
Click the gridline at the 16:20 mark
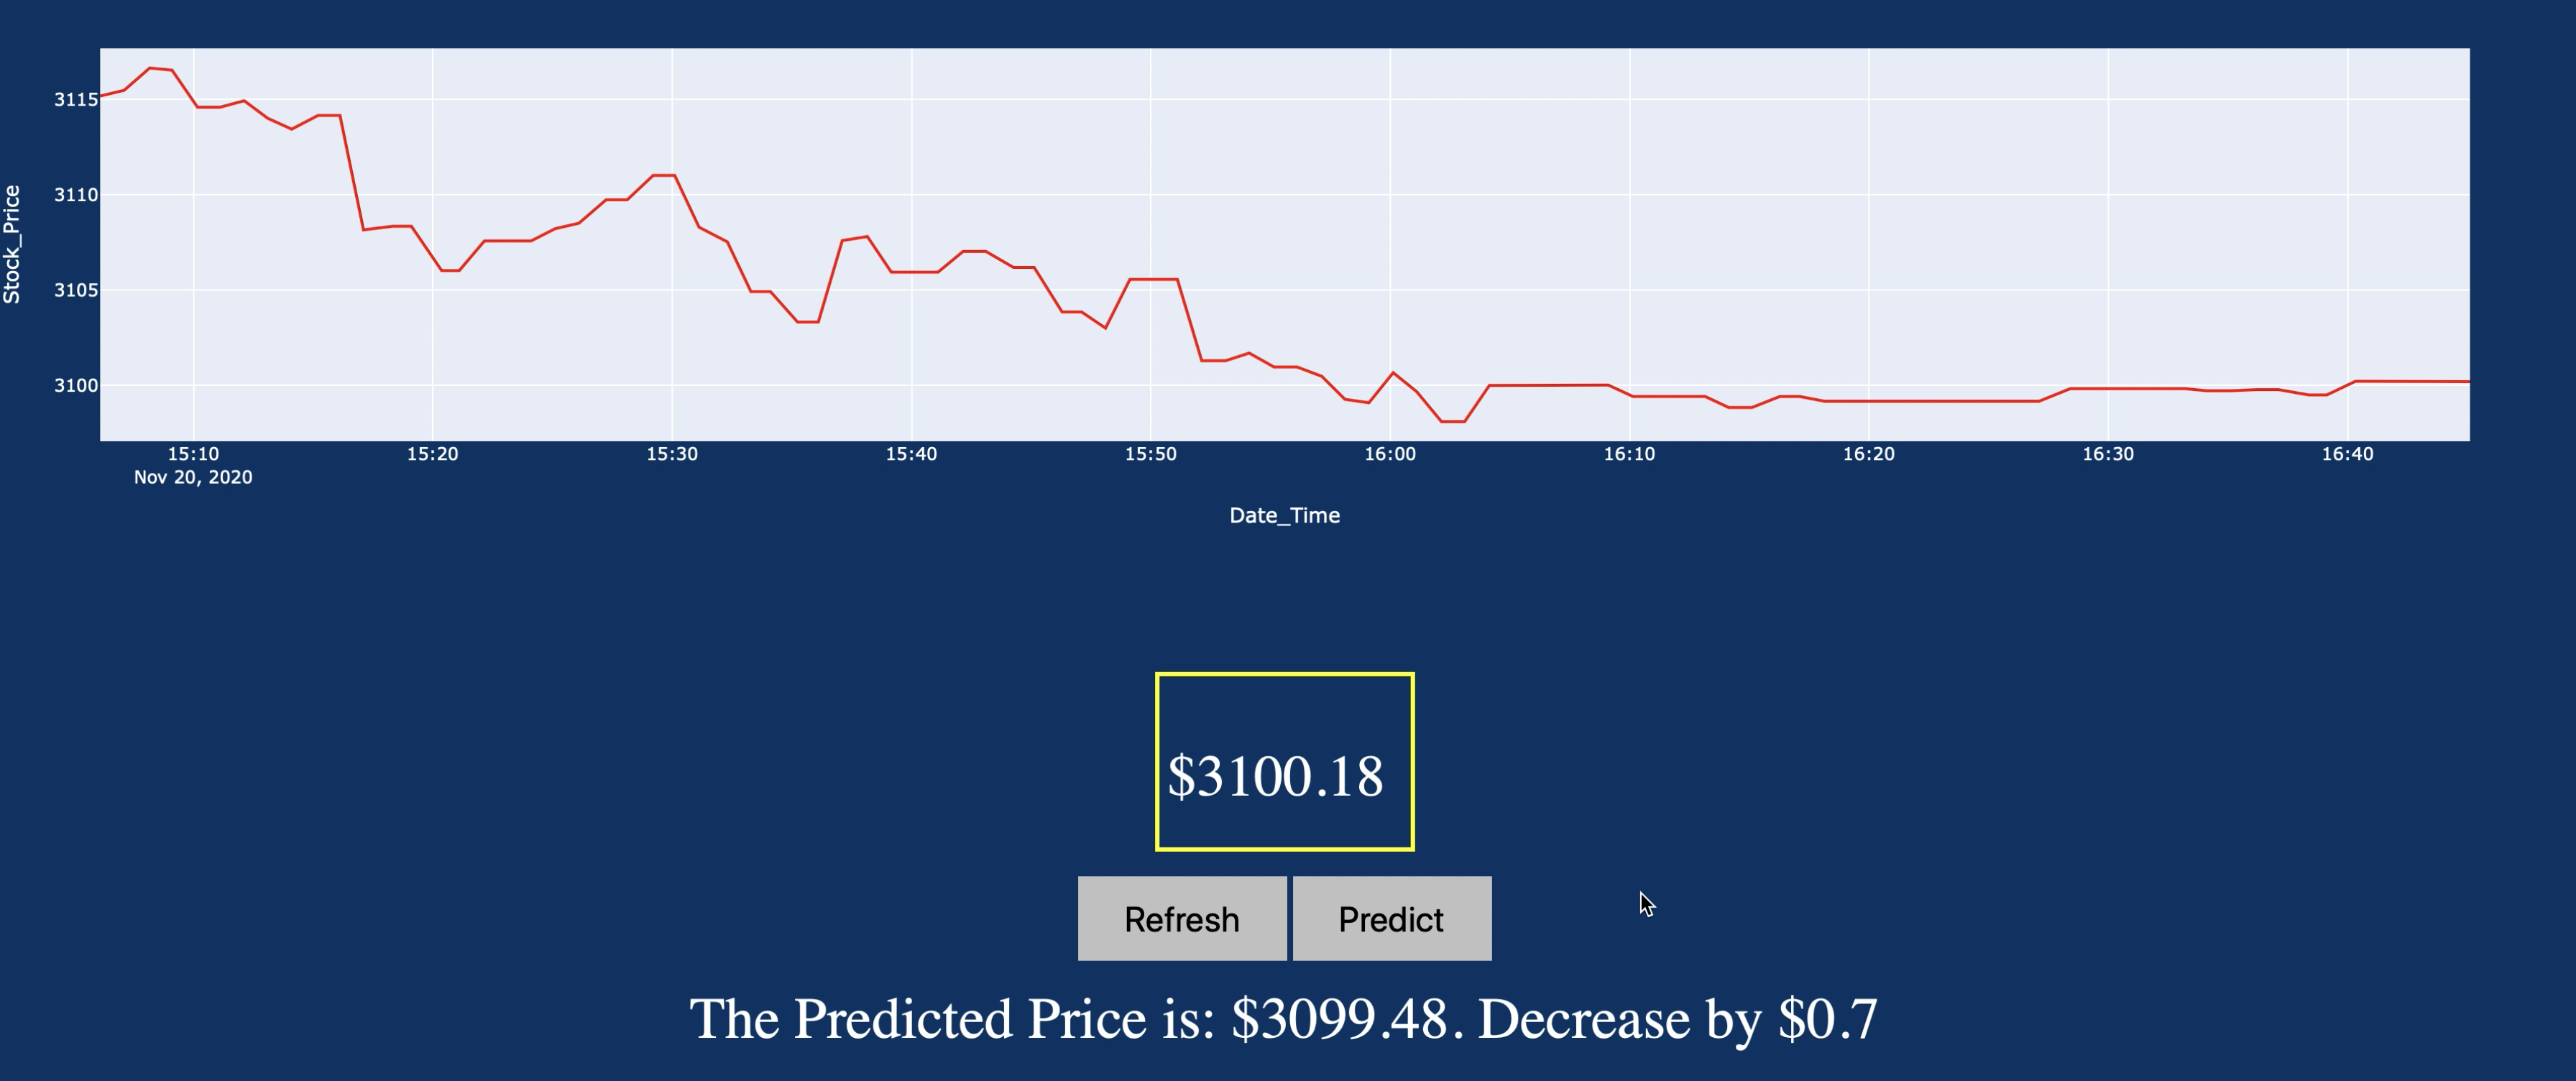tap(1873, 240)
